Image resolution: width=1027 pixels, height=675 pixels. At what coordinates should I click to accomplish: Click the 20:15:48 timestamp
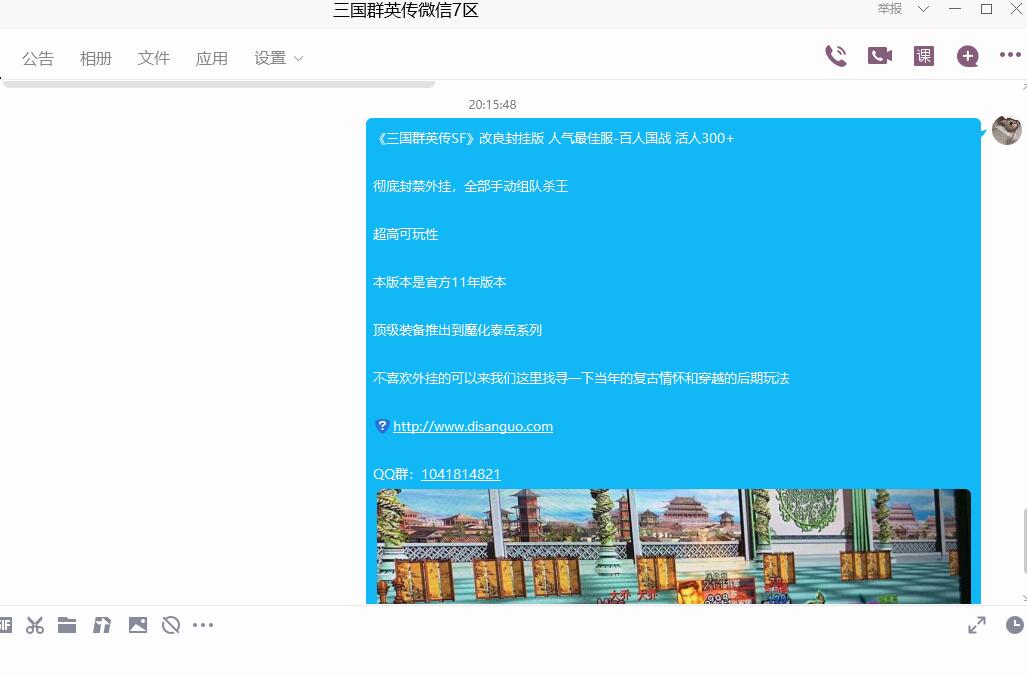[493, 104]
